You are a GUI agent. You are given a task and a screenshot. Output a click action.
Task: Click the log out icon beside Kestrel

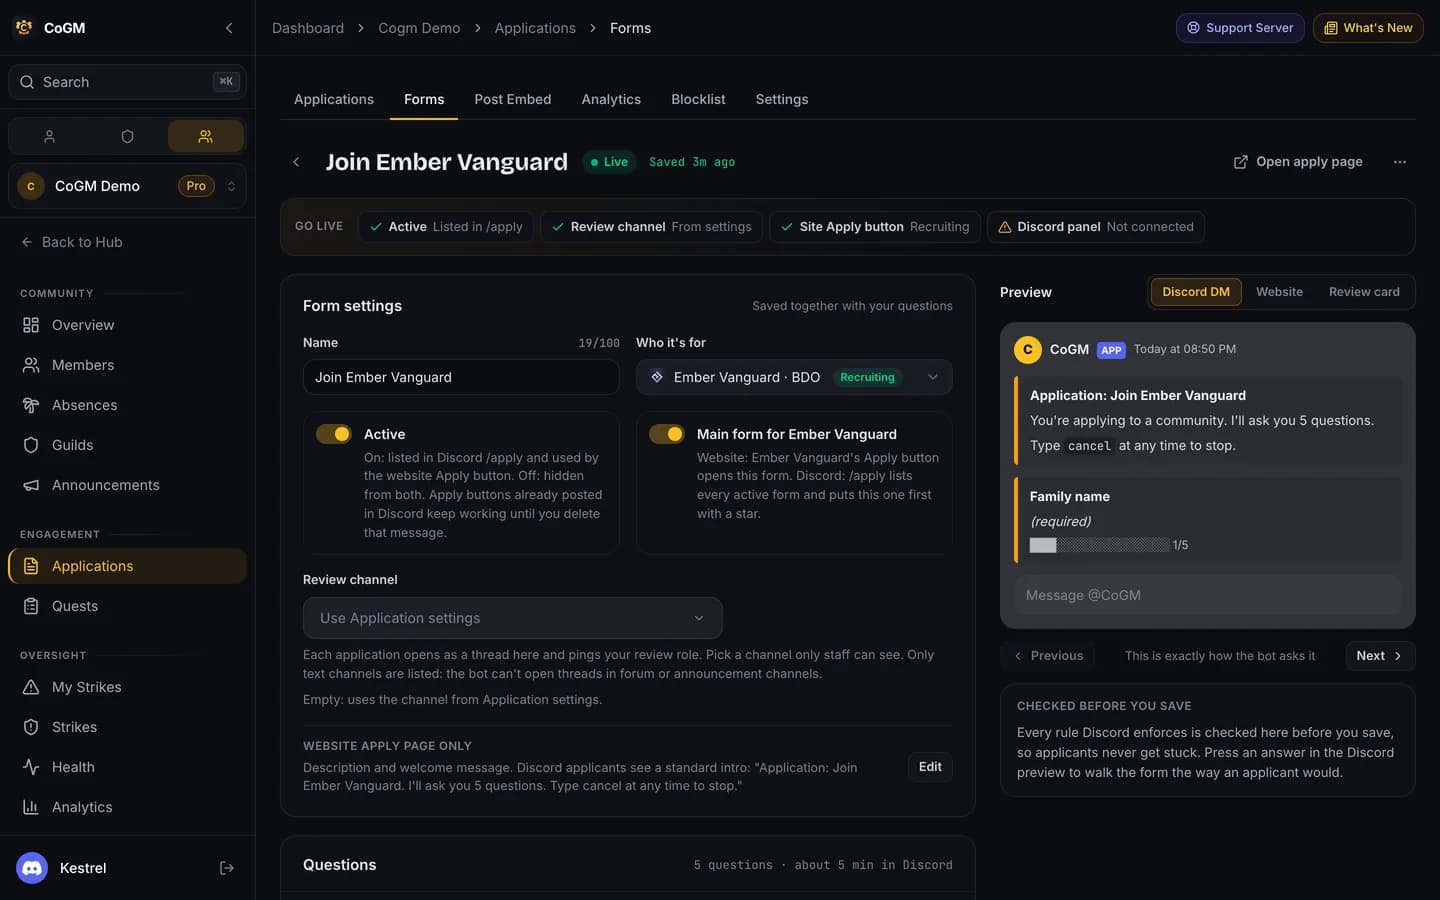tap(227, 868)
